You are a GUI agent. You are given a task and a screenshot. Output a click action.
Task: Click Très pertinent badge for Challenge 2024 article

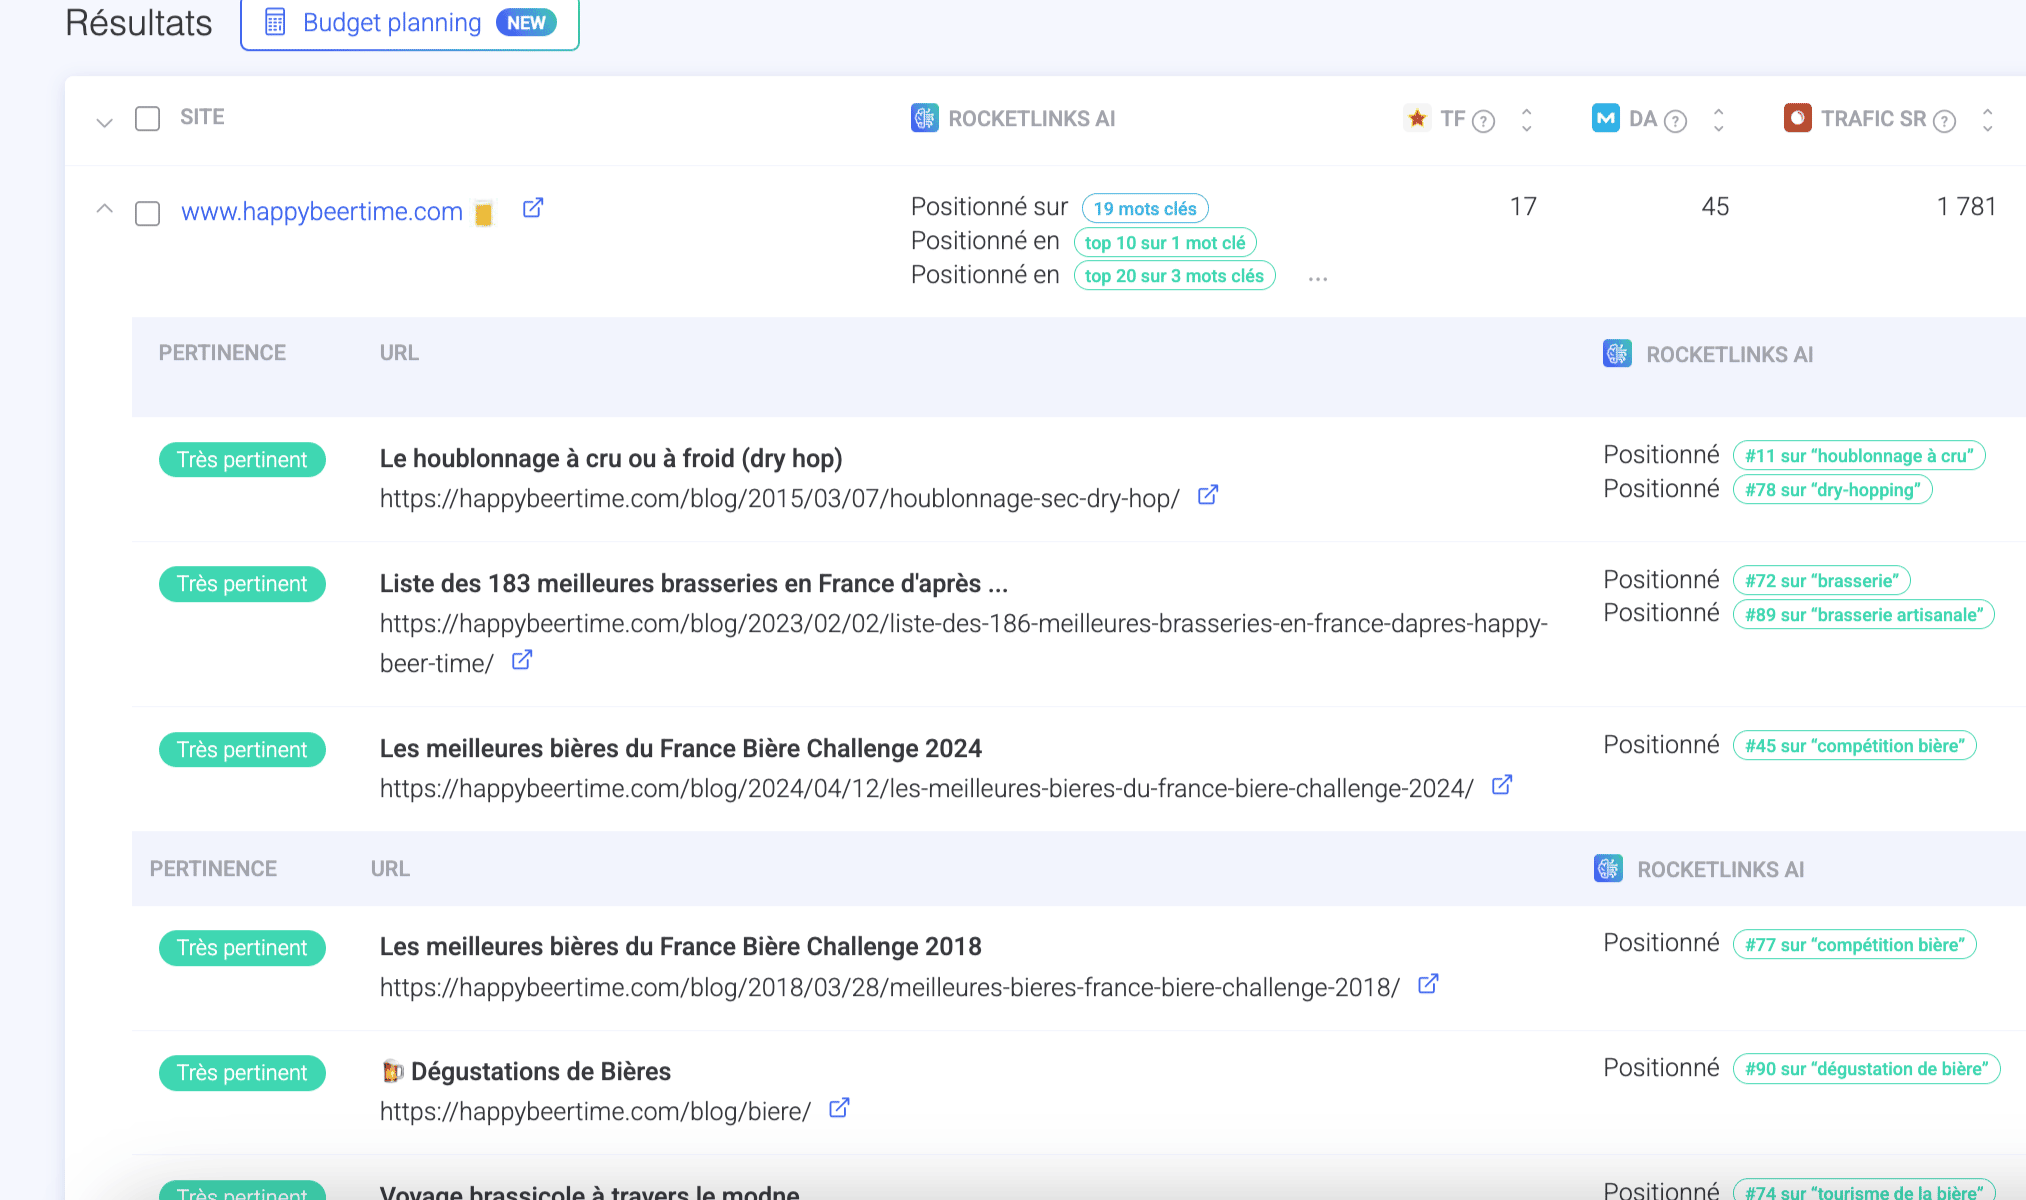click(242, 750)
